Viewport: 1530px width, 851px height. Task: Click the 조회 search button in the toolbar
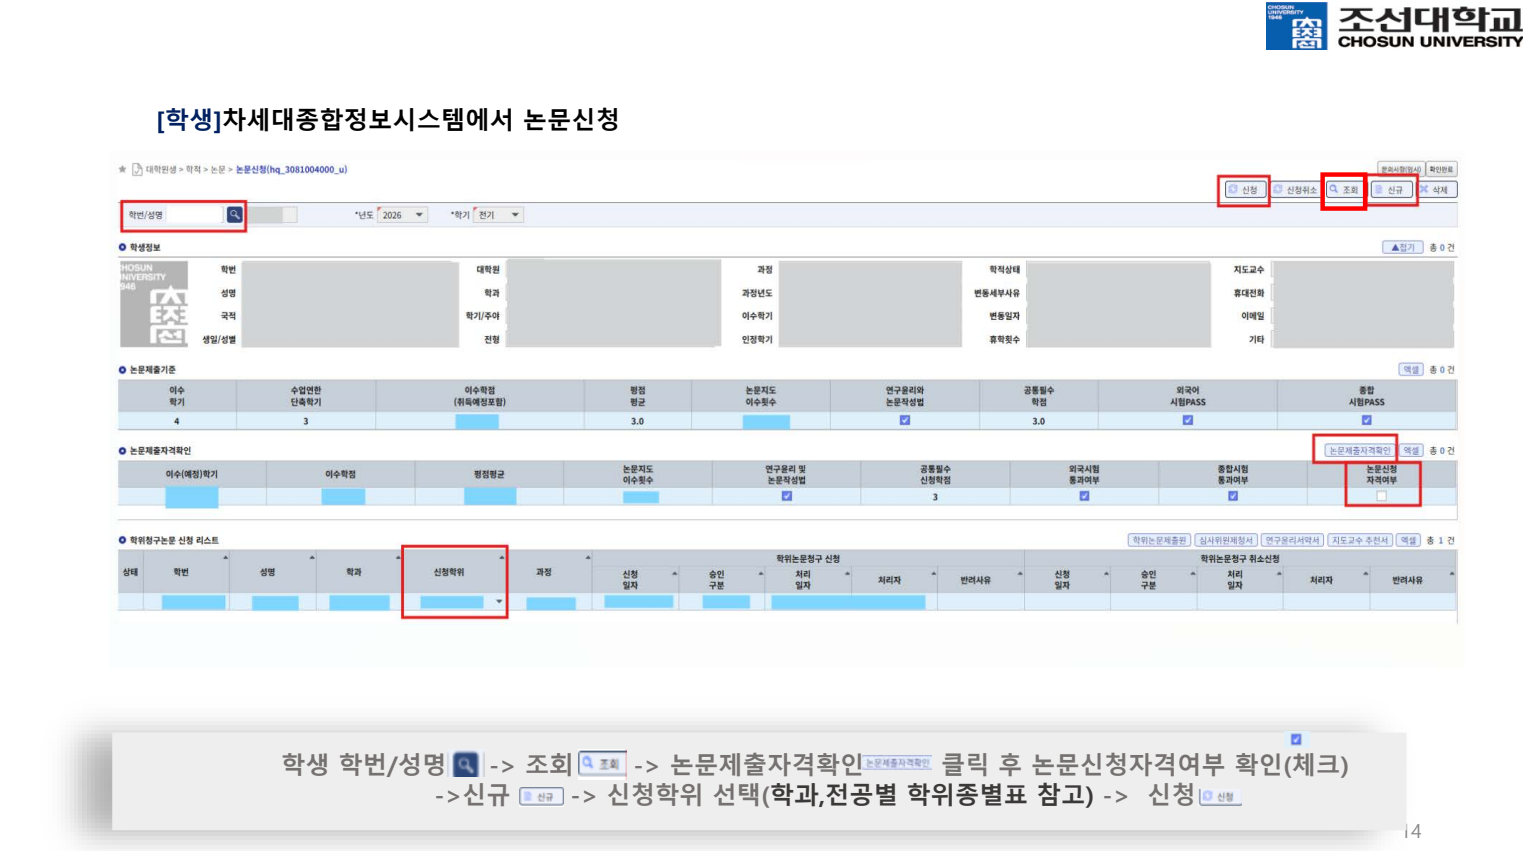point(1344,190)
